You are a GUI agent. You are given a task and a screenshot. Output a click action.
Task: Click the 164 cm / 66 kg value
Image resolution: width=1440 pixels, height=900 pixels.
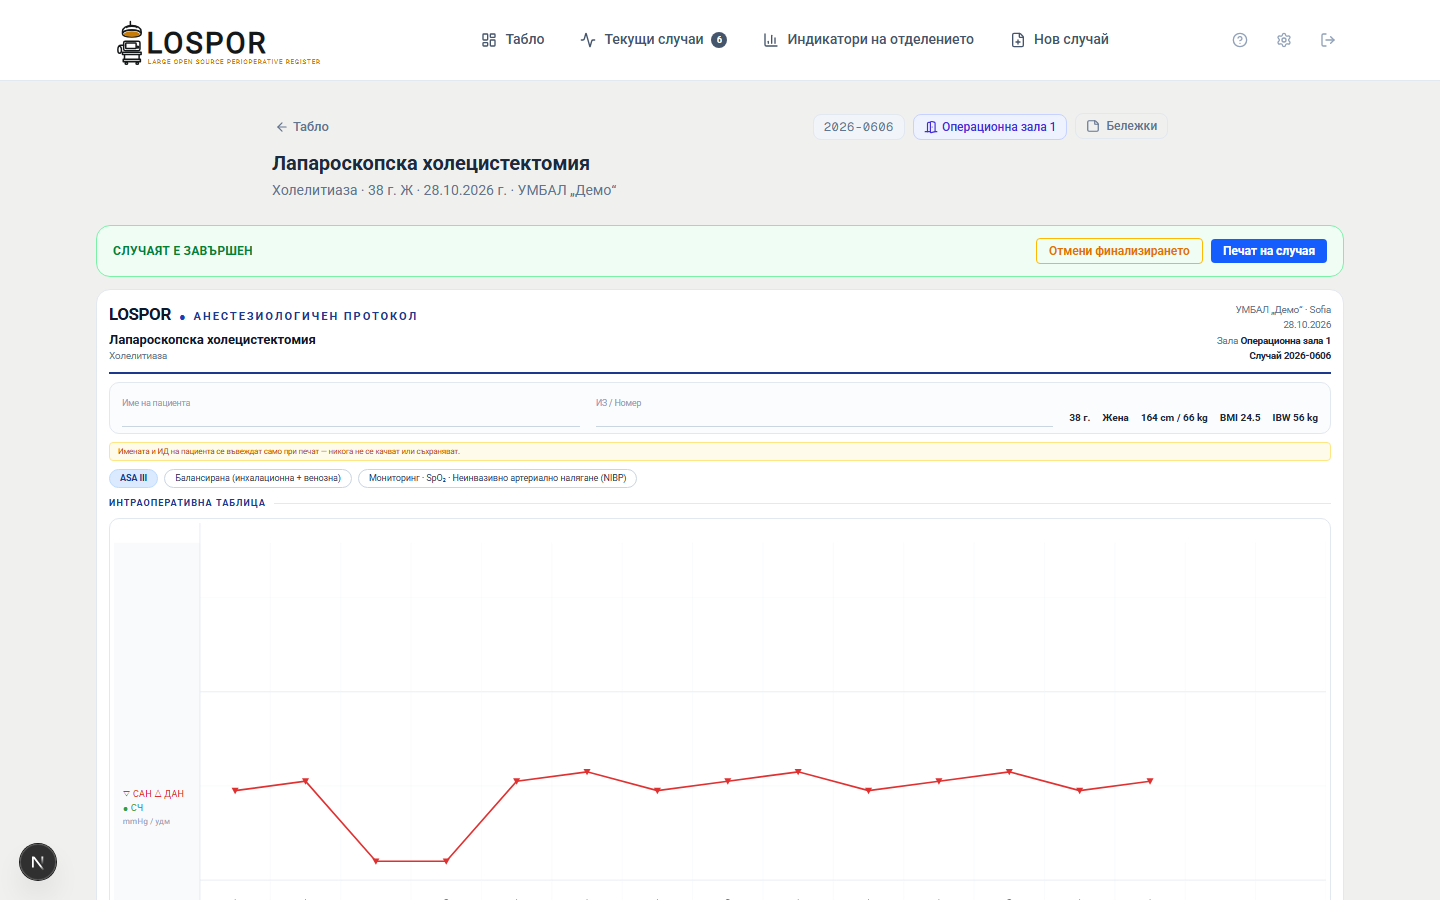tap(1174, 418)
